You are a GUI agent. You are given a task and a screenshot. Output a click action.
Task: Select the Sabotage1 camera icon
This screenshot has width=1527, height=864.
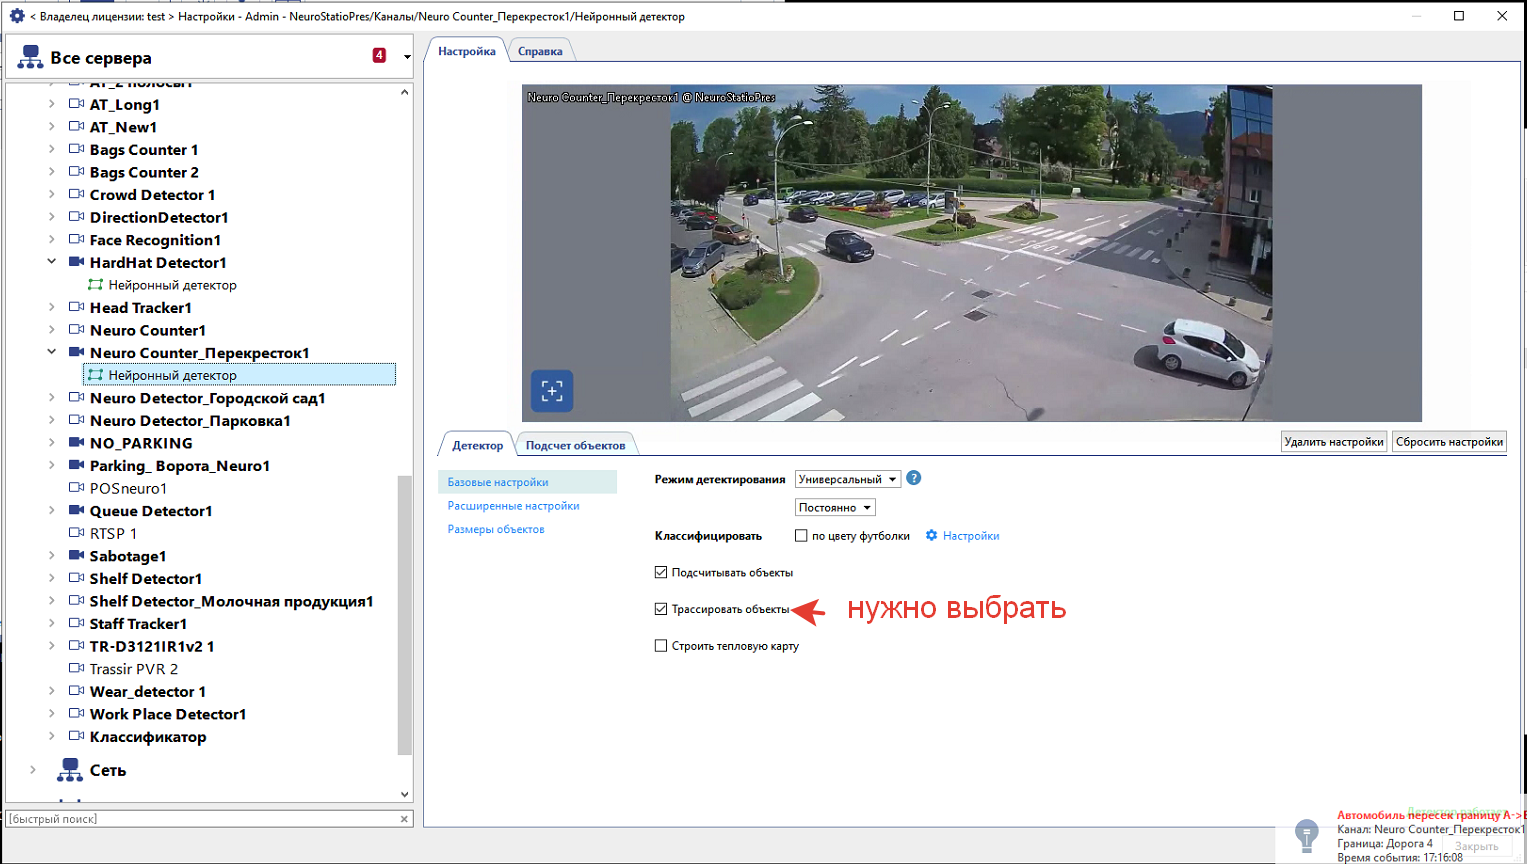click(x=76, y=555)
